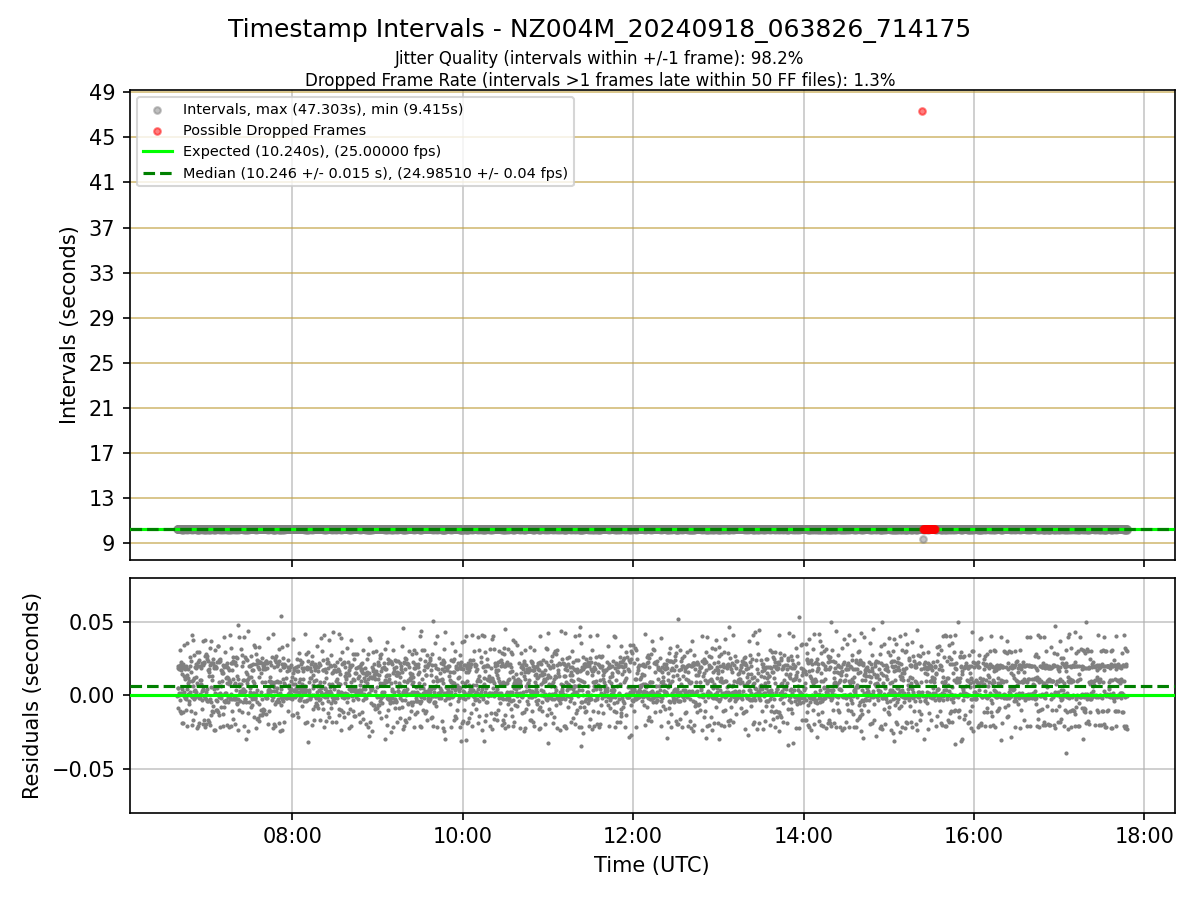Screen dimensions: 1200x900
Task: Click legend entry "Possible Dropped Frames"
Action: 274,130
